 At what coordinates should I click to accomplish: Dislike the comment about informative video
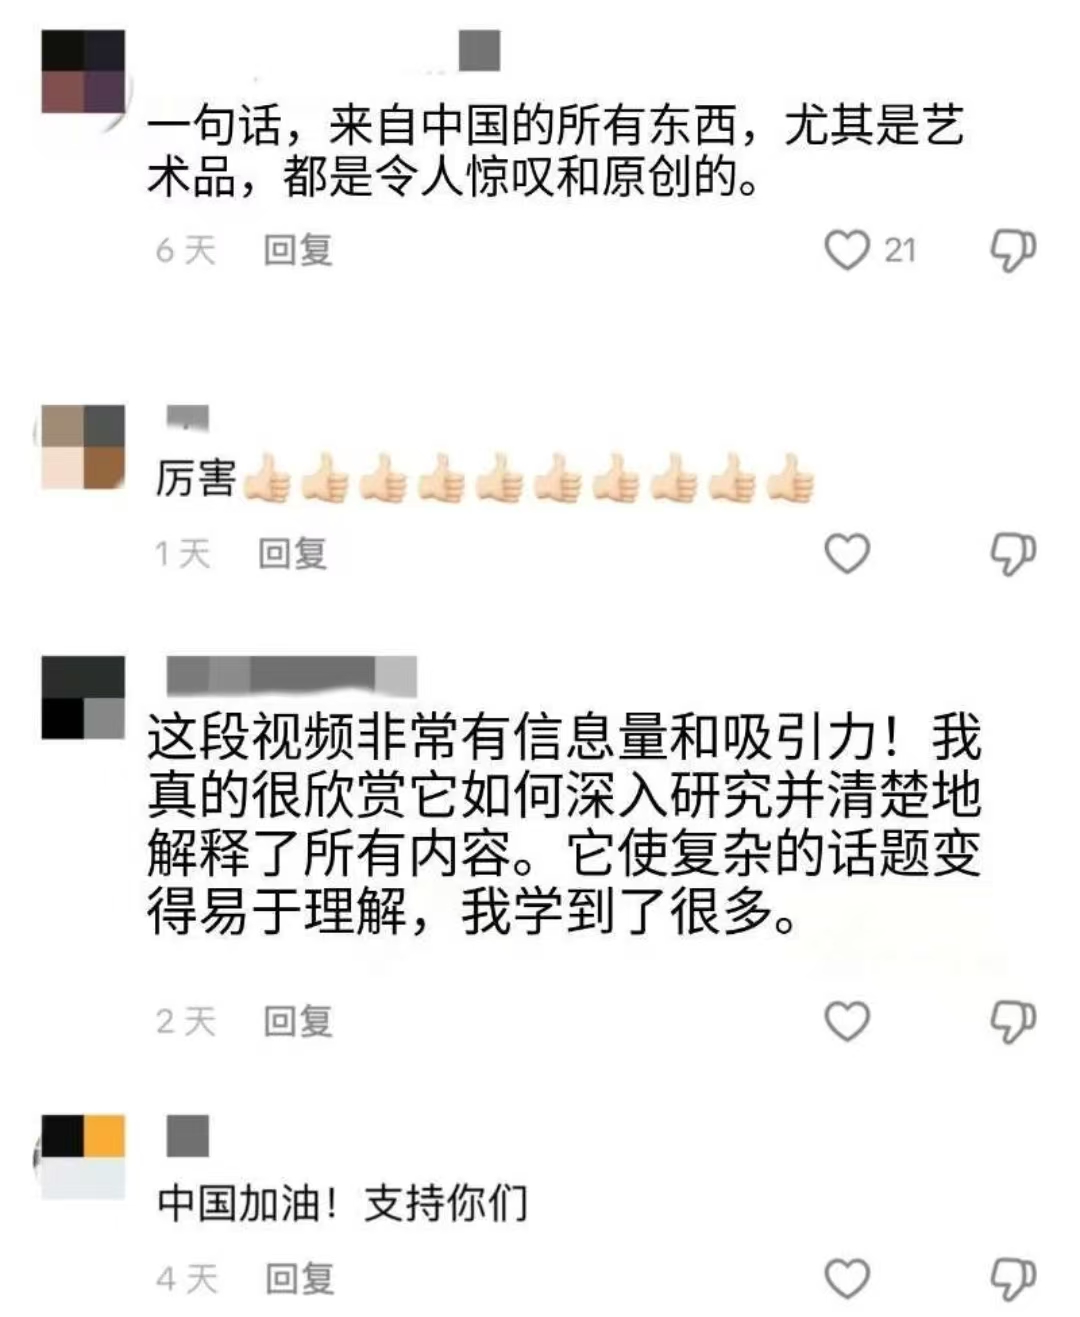[x=1012, y=1021]
